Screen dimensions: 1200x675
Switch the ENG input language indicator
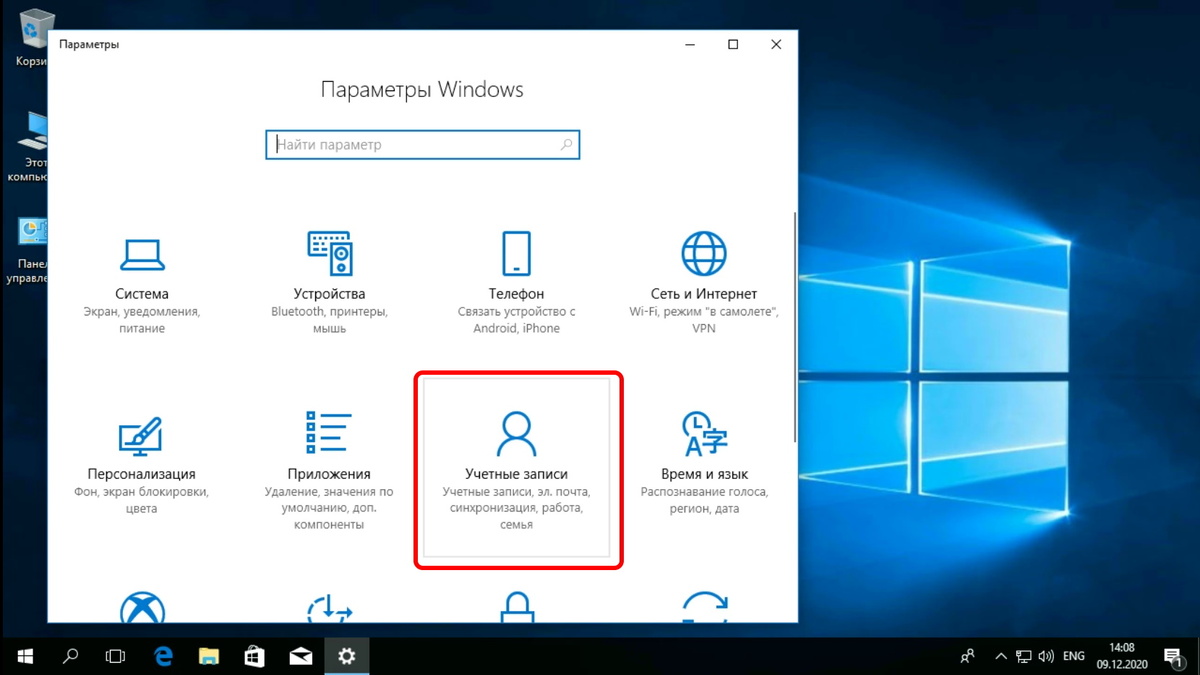pos(1074,656)
